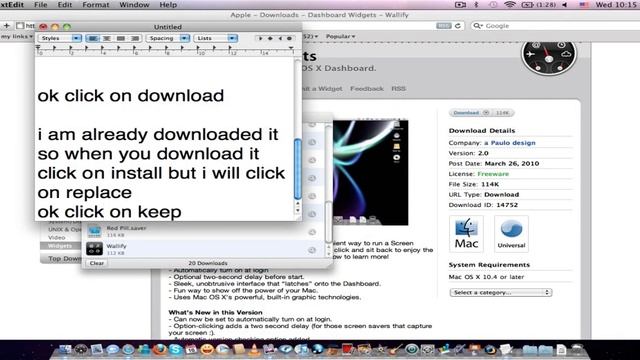Image resolution: width=640 pixels, height=360 pixels.
Task: Click the Mac platform icon
Action: point(466,233)
